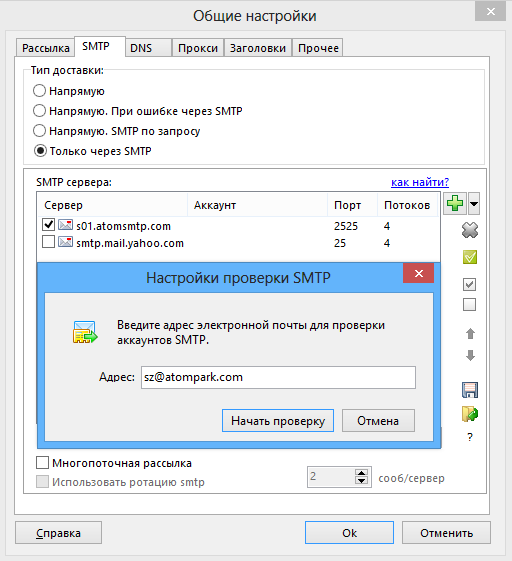Click the folder import list icon

click(470, 414)
